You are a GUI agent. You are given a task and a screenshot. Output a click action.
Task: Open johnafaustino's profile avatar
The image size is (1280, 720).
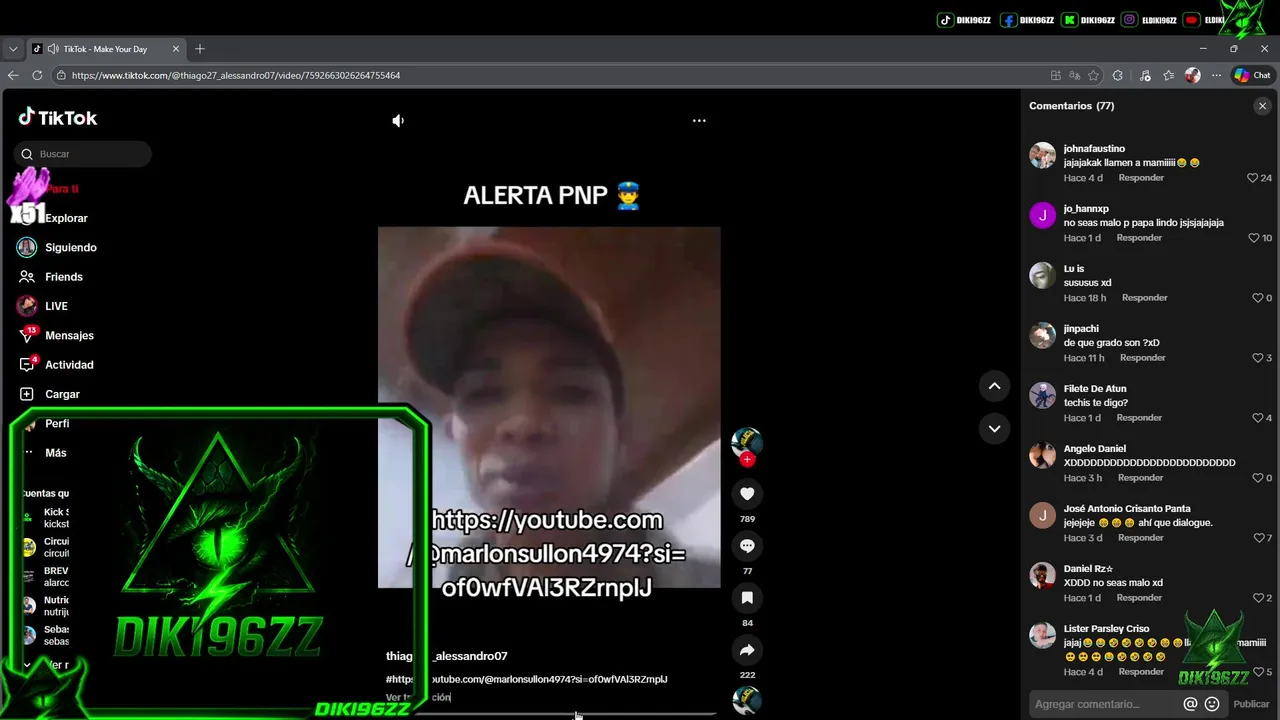tap(1043, 155)
